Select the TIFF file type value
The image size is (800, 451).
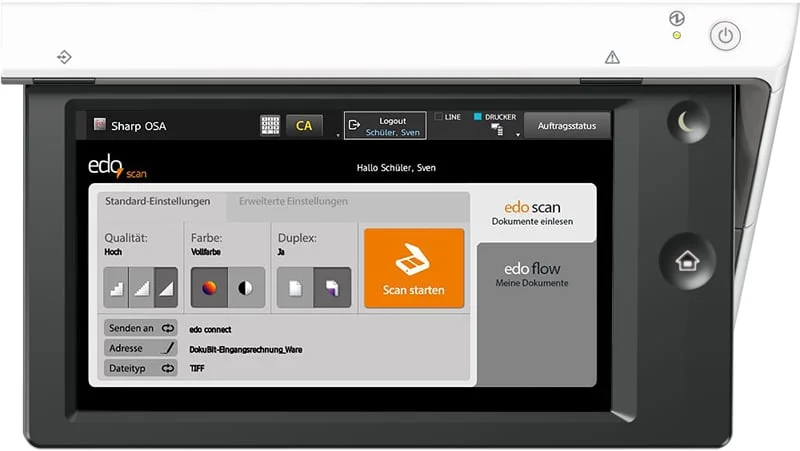coord(197,368)
